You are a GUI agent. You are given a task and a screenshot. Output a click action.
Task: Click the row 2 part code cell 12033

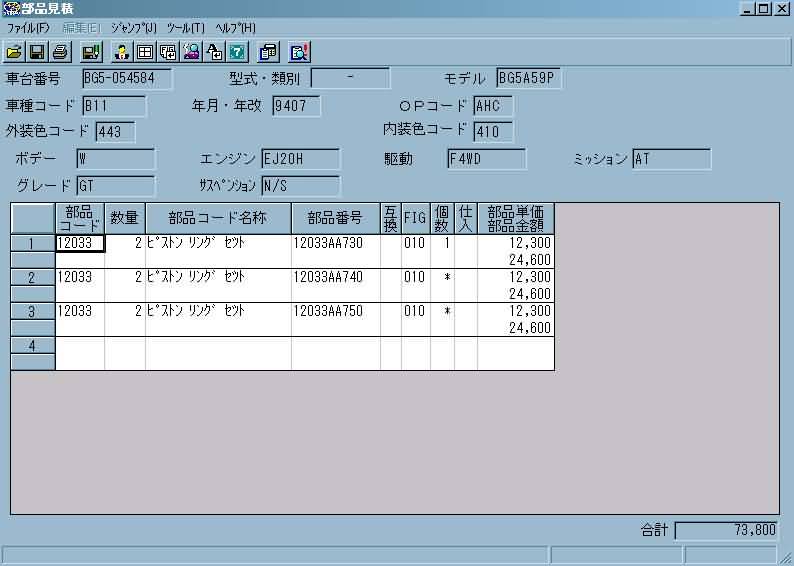80,277
